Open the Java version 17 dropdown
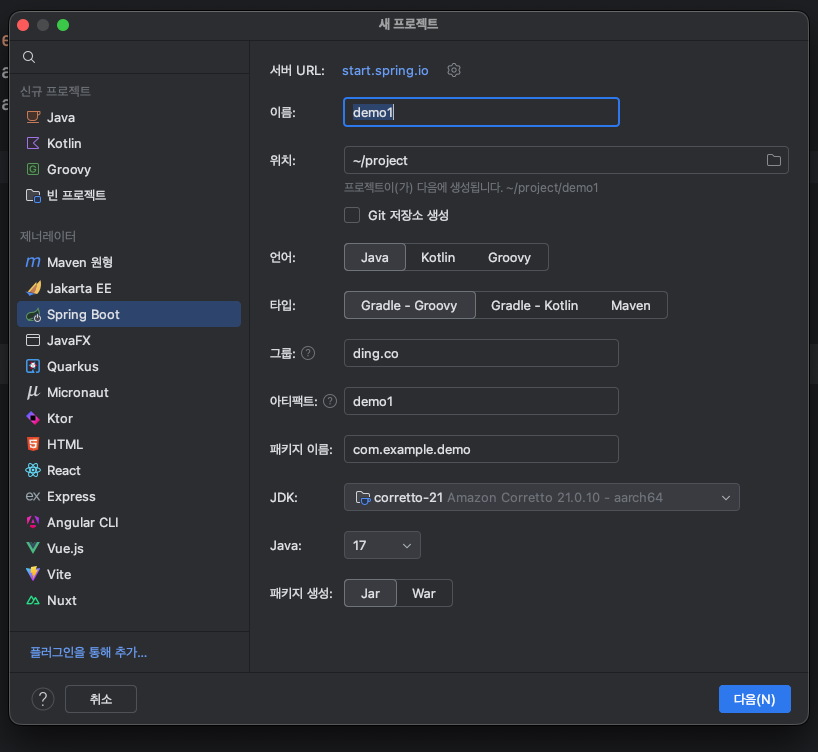The width and height of the screenshot is (818, 752). [382, 545]
